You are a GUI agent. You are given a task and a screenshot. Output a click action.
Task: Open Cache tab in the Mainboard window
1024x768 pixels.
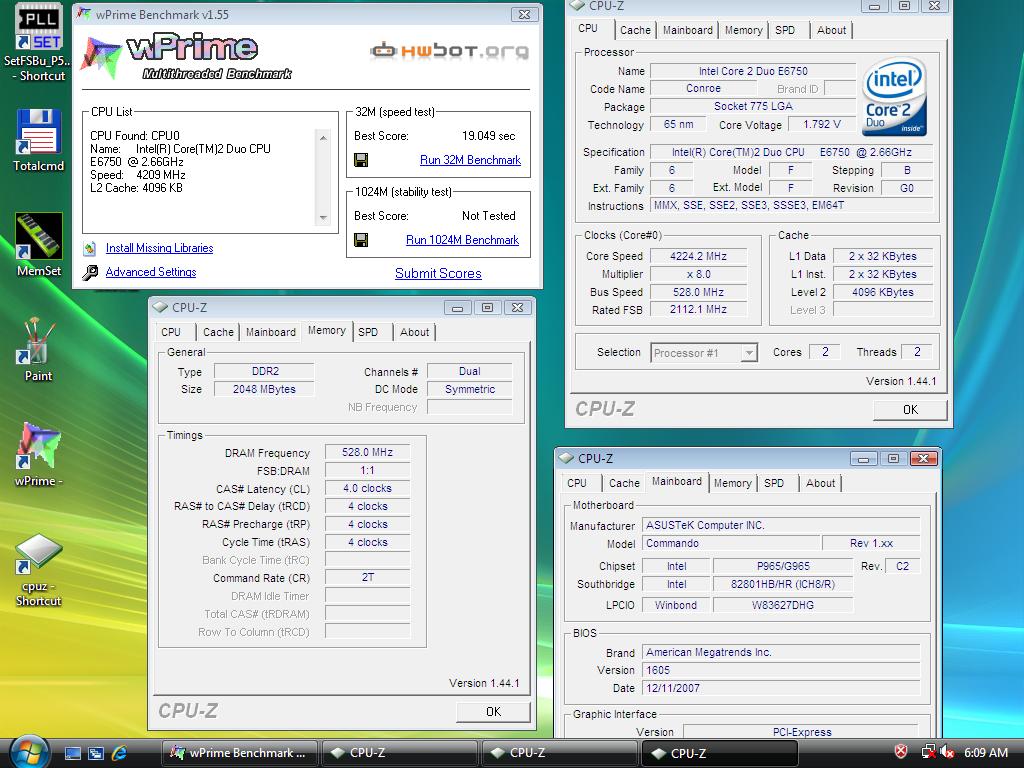pyautogui.click(x=624, y=483)
